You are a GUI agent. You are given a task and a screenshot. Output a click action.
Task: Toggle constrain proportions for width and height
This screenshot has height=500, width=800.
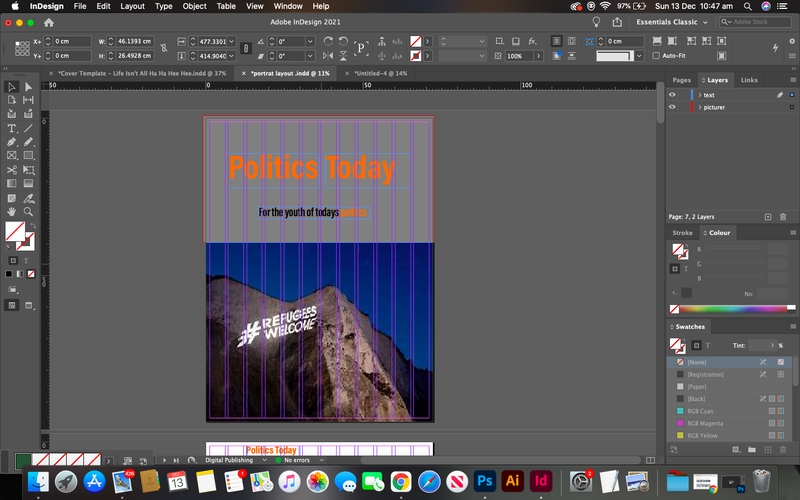[x=163, y=48]
